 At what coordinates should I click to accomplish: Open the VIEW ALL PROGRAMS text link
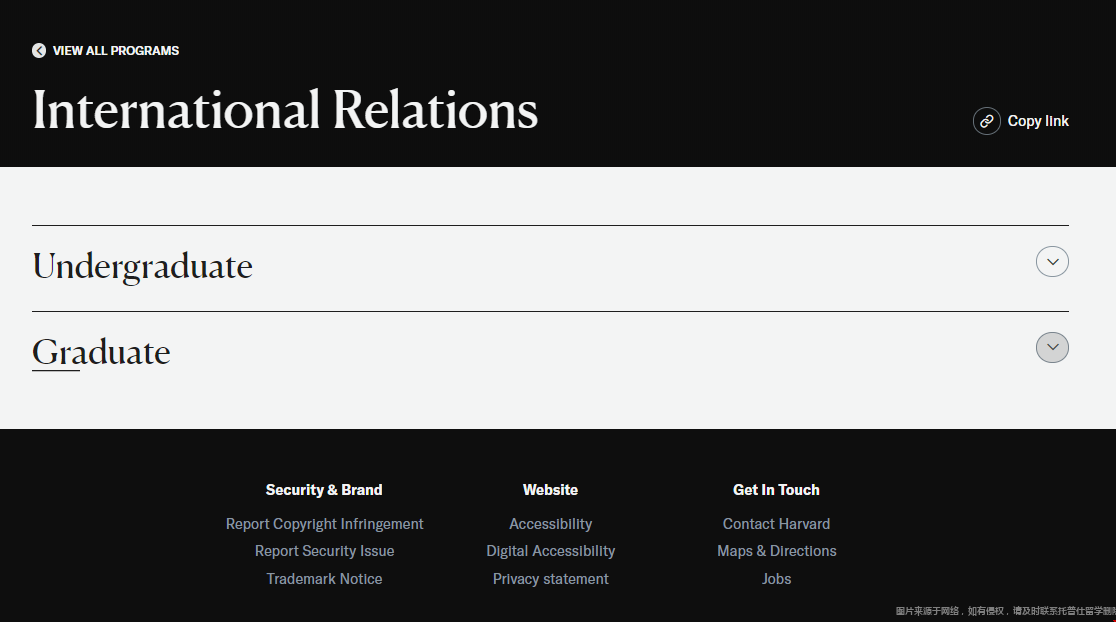[x=115, y=51]
